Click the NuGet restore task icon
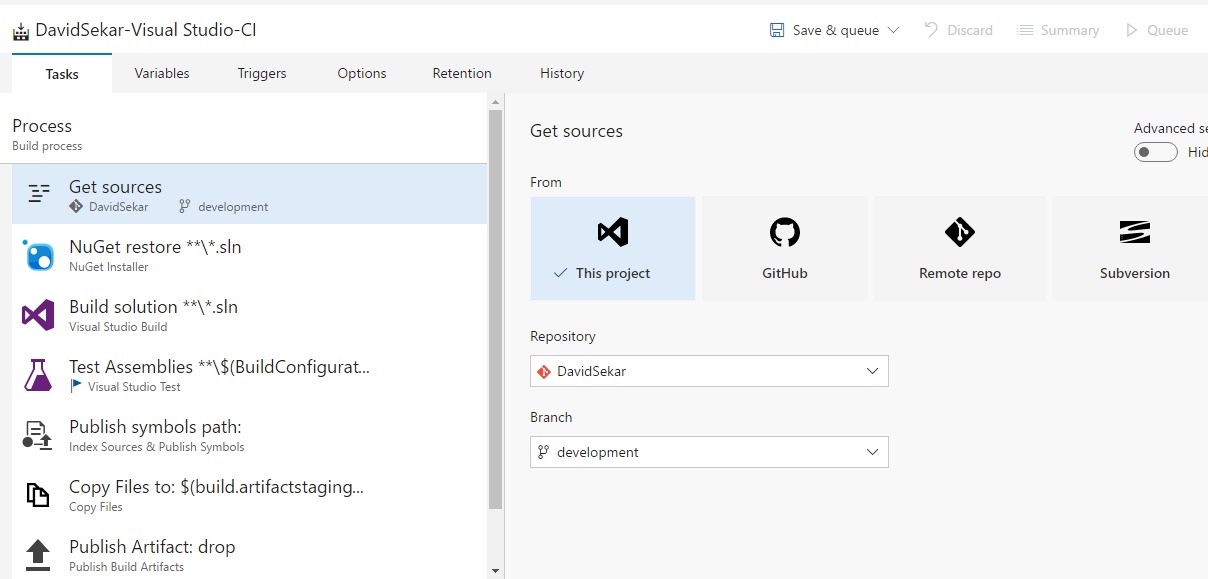Viewport: 1208px width, 579px height. pyautogui.click(x=39, y=255)
